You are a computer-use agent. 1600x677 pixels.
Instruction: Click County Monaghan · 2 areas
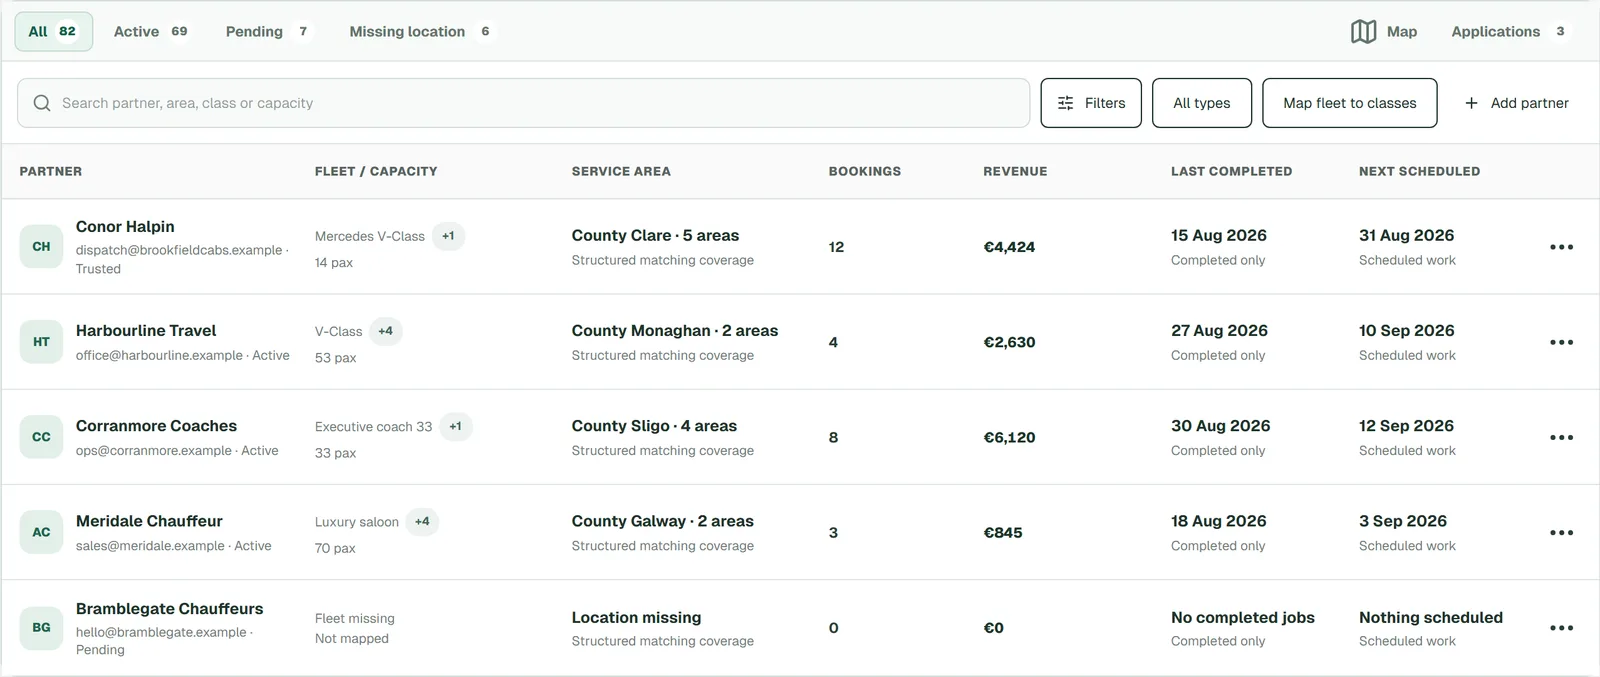[675, 331]
